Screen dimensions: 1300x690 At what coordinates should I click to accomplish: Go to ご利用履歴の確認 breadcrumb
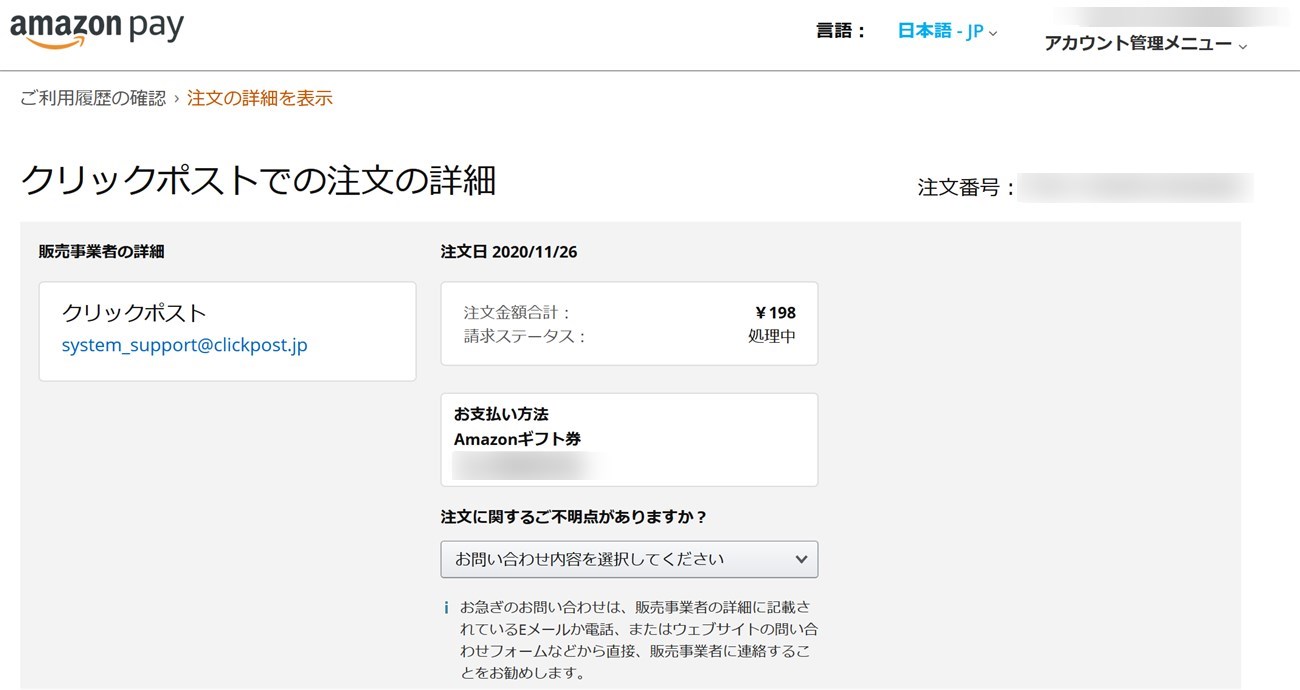(x=93, y=98)
